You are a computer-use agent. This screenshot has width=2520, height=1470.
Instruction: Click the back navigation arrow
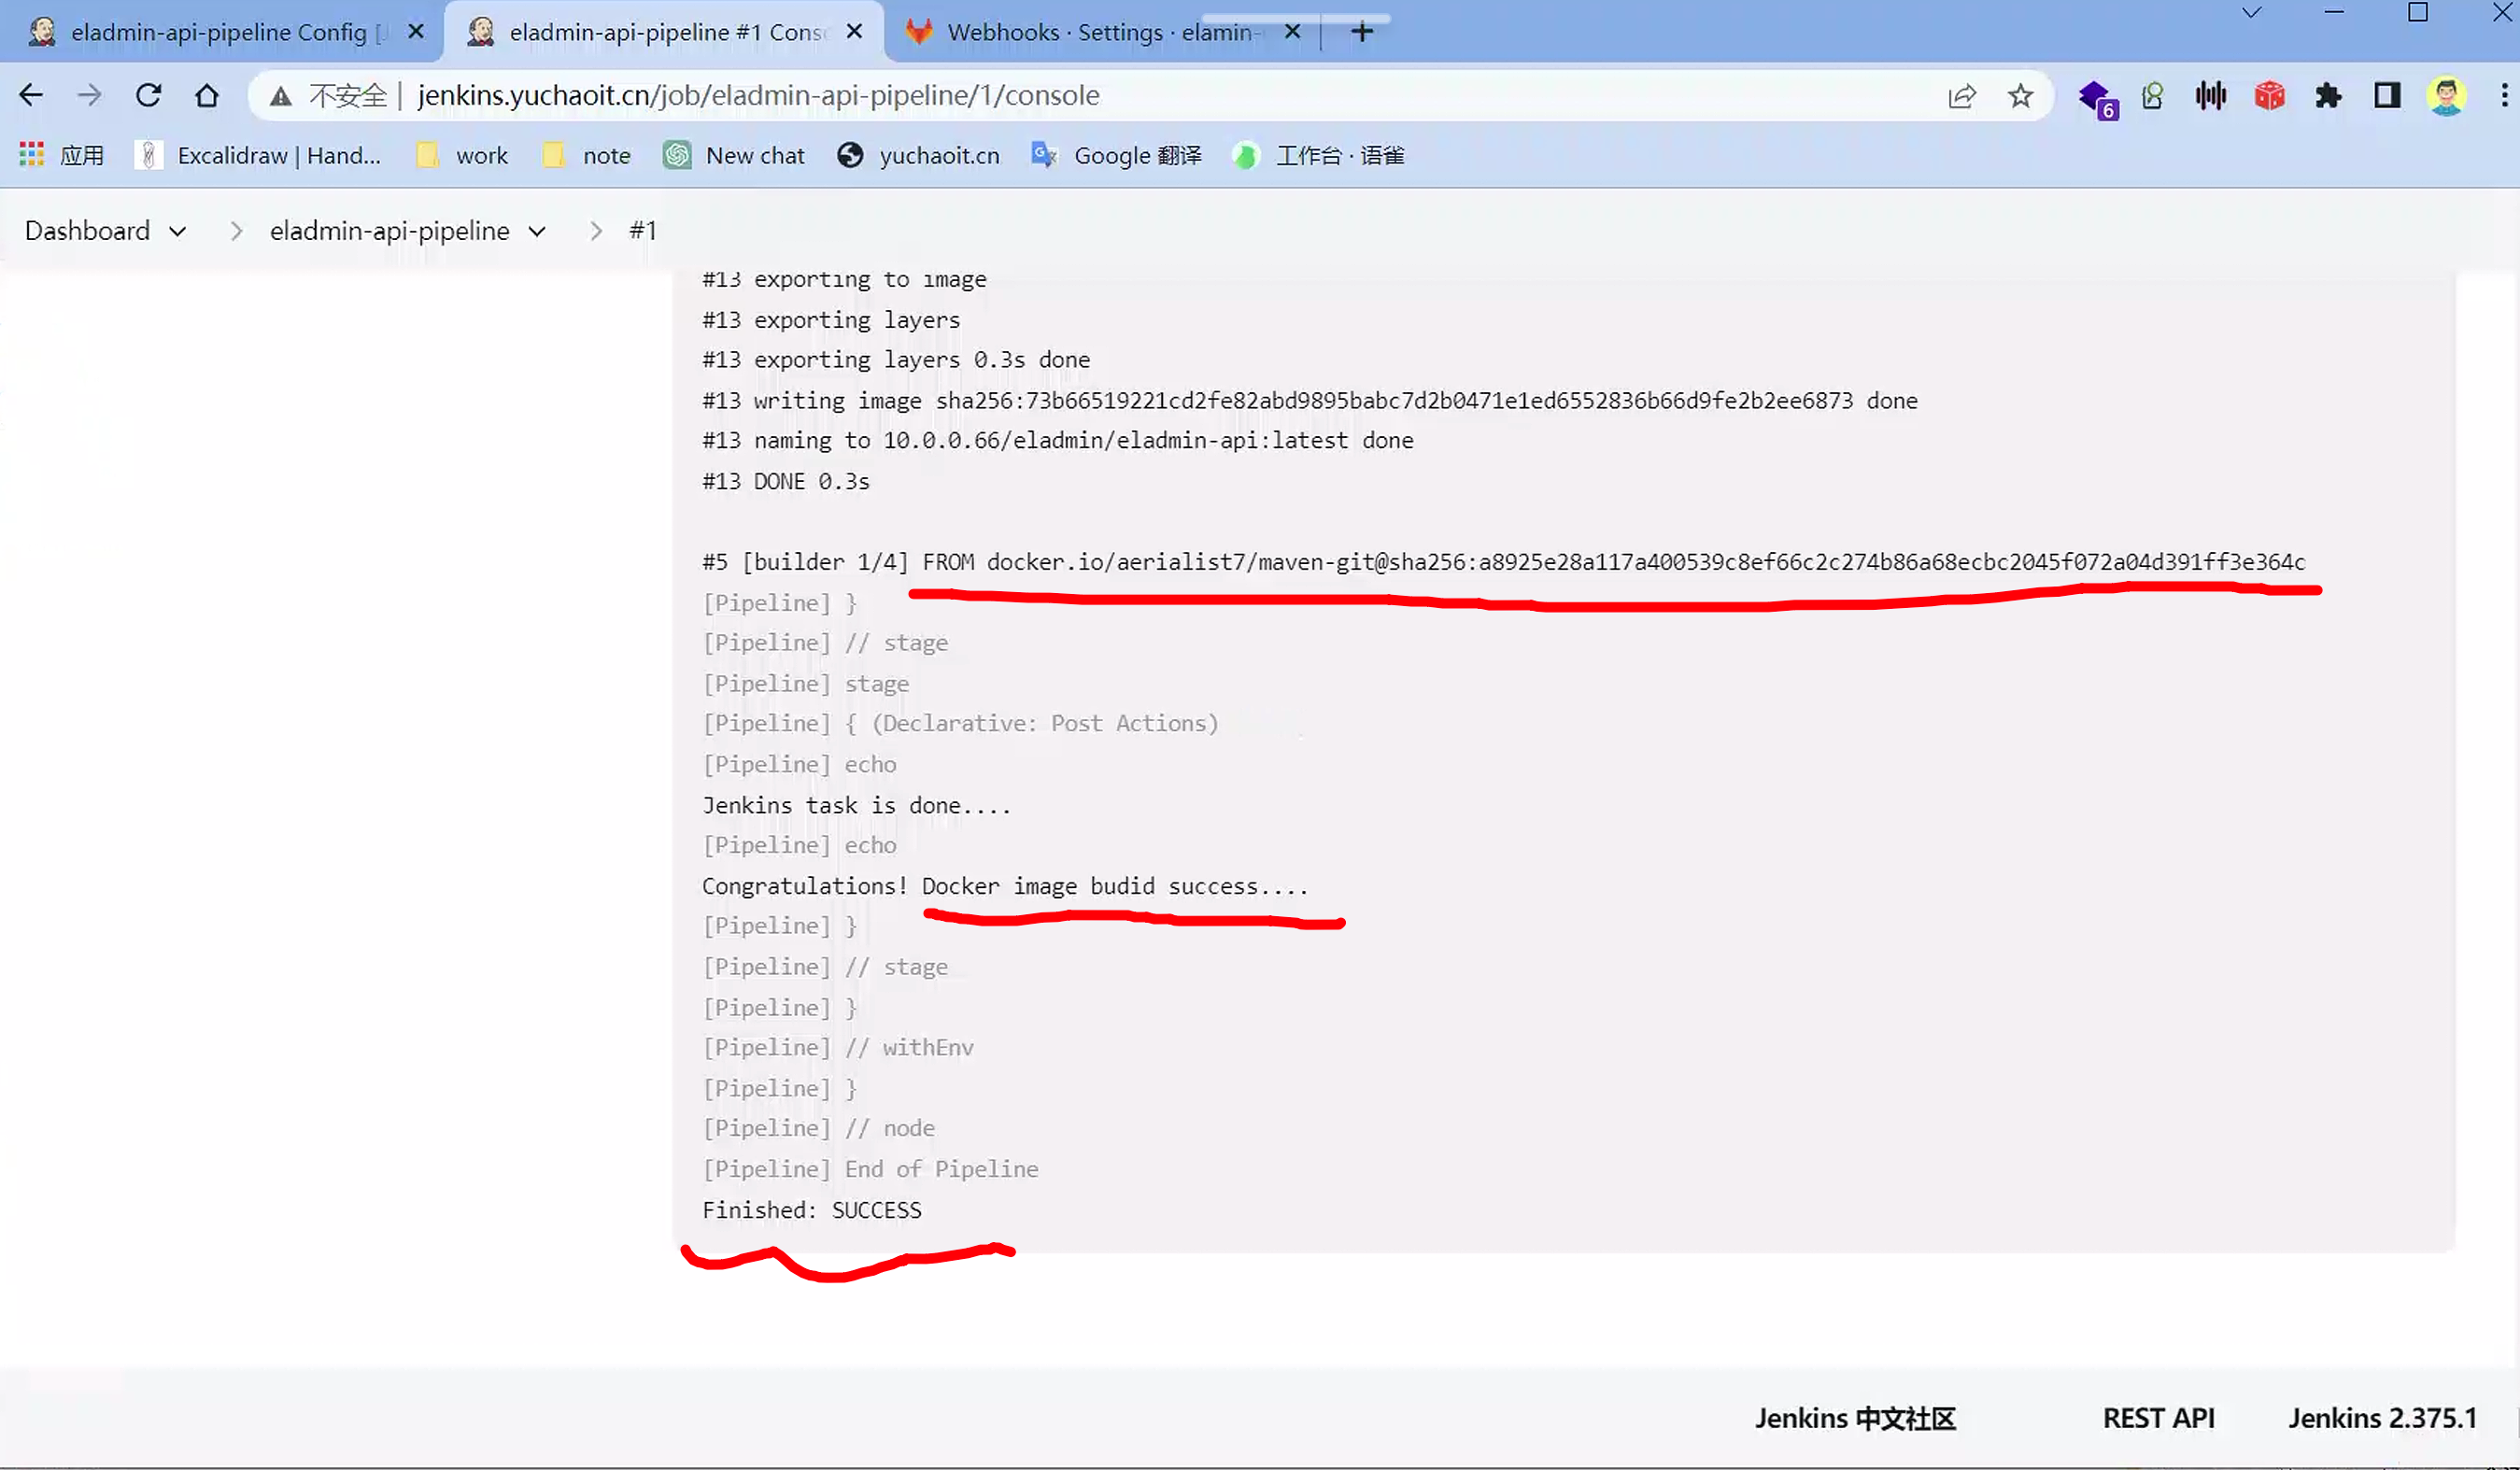click(x=31, y=95)
